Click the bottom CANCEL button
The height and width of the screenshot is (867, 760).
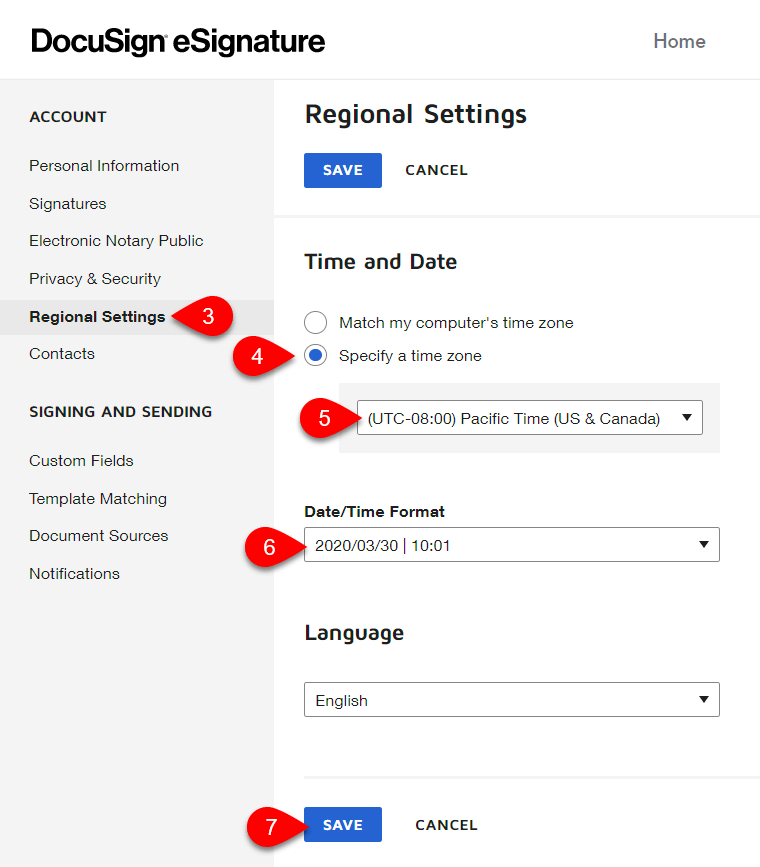click(446, 825)
